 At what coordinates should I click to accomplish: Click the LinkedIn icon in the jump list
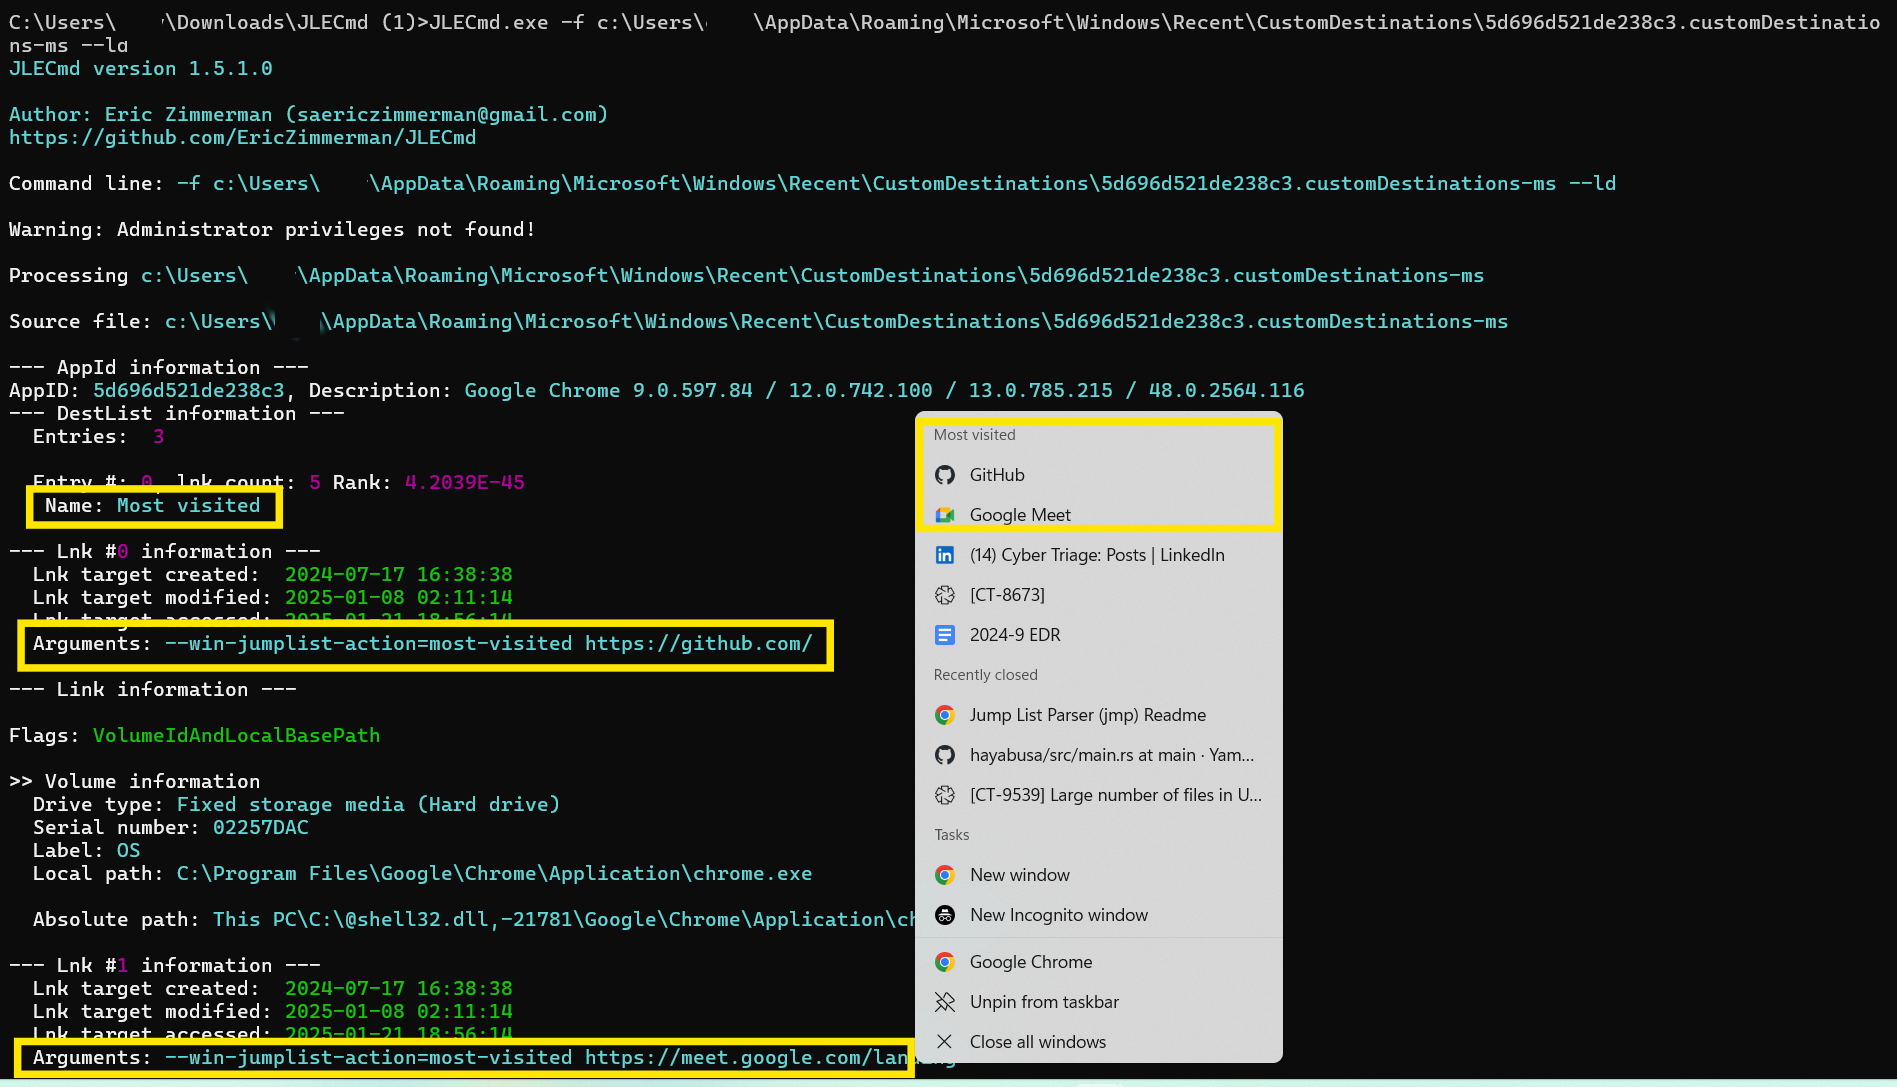pyautogui.click(x=945, y=555)
